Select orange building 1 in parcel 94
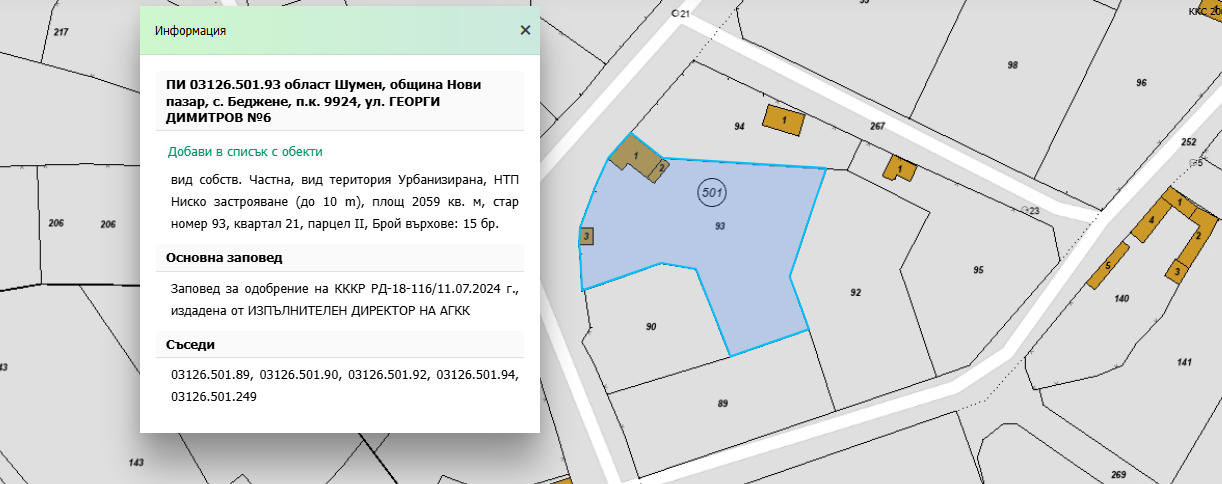 tap(784, 119)
